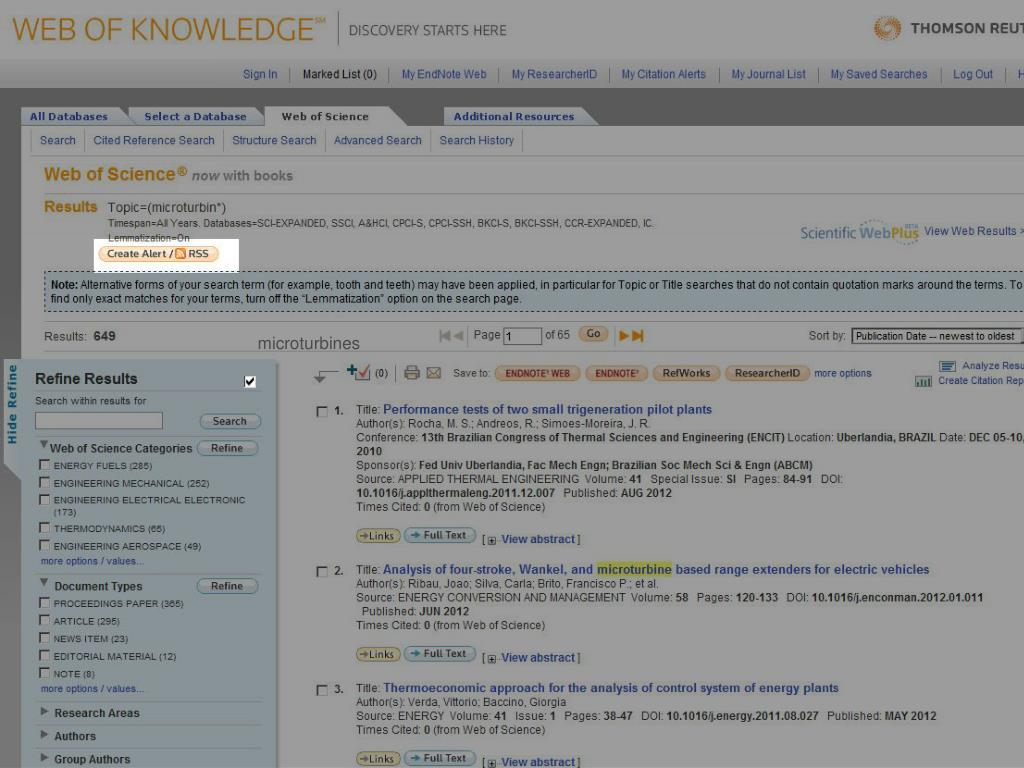Expand the Group Authors section

point(44,758)
